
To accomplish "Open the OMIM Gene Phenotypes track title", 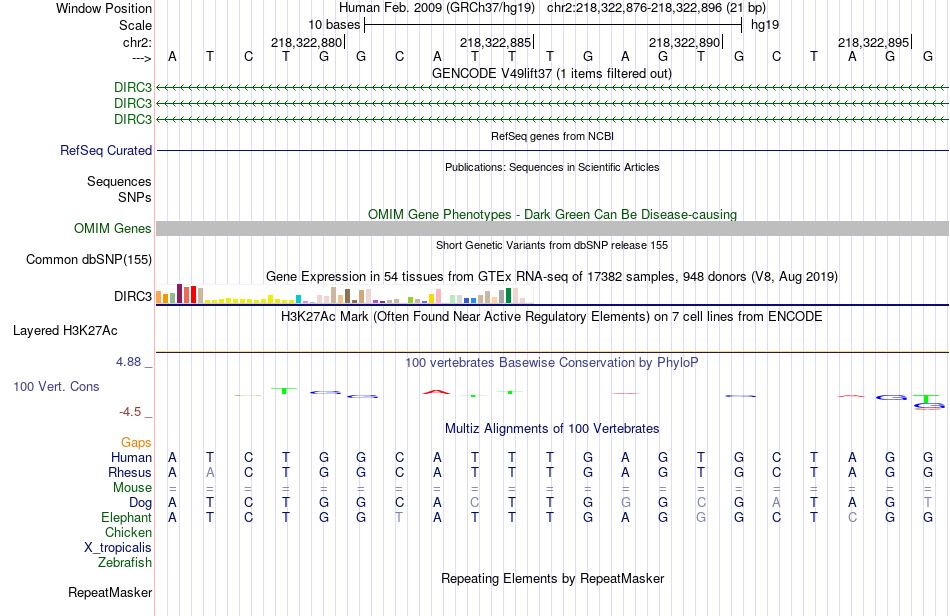I will tap(552, 214).
